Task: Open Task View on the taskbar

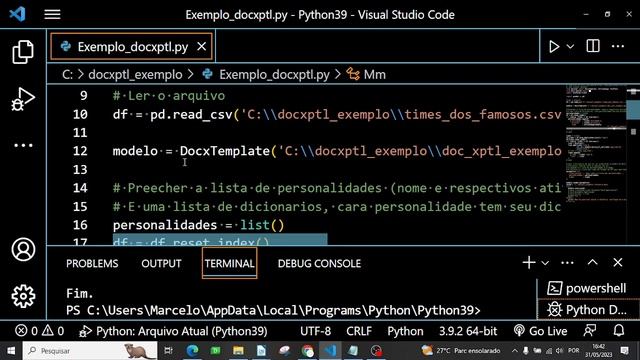Action: (168, 351)
